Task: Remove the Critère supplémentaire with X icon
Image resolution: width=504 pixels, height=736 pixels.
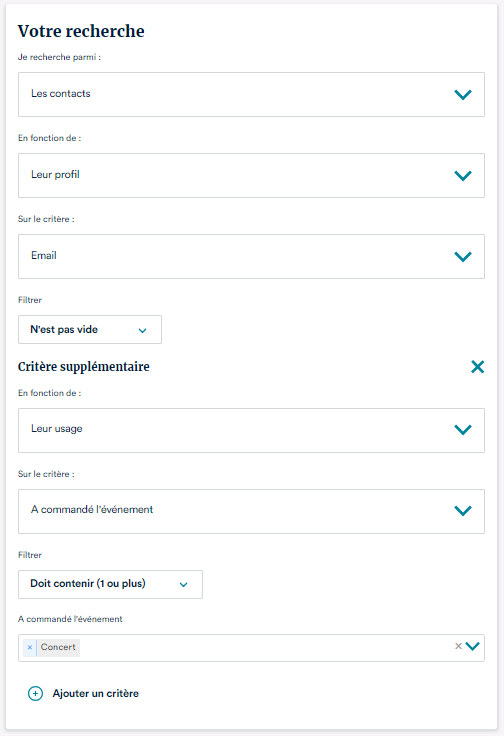Action: 477,367
